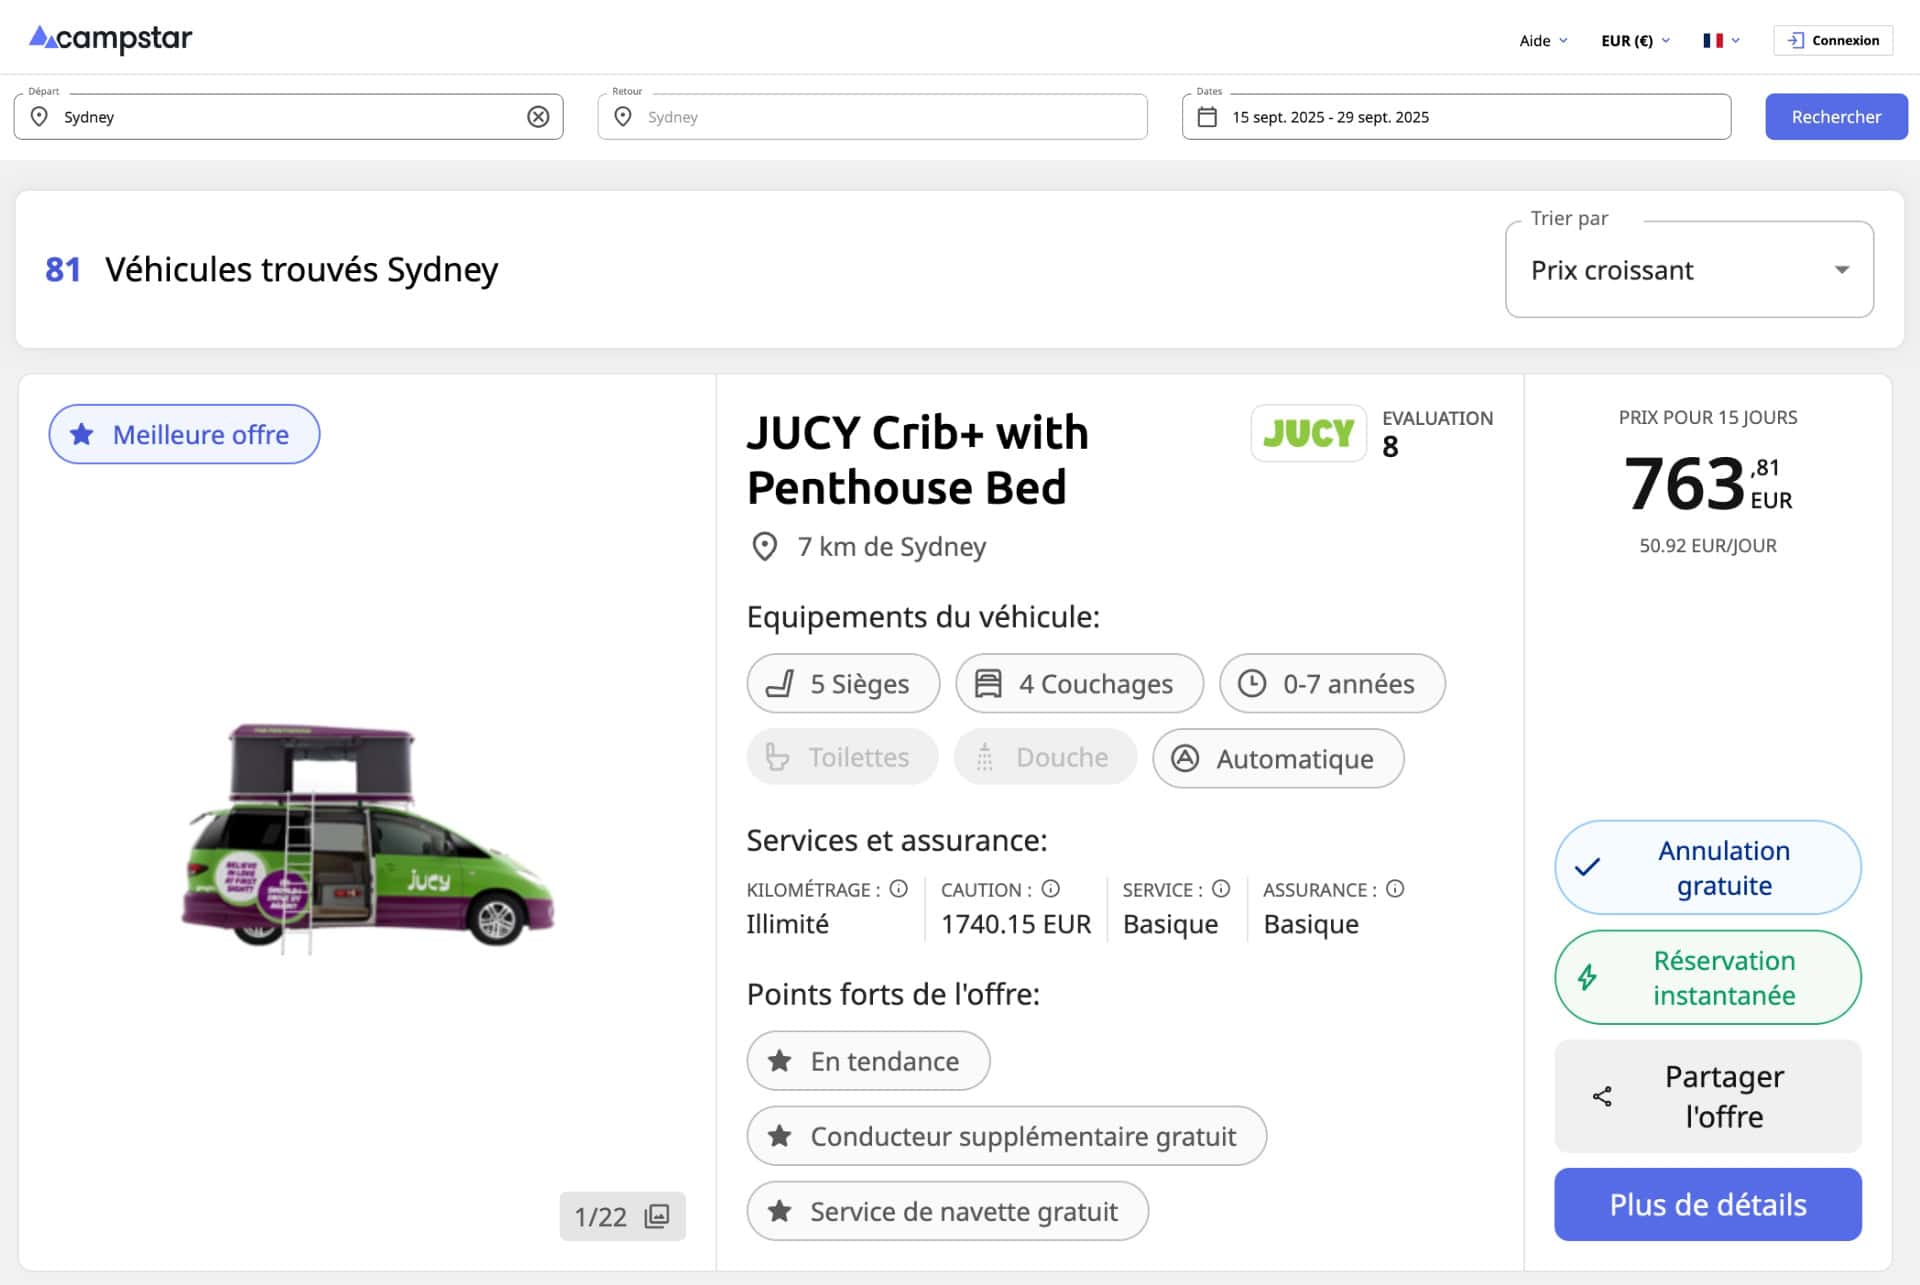Viewport: 1920px width, 1285px height.
Task: Toggle the Annulation gratuite option
Action: point(1707,867)
